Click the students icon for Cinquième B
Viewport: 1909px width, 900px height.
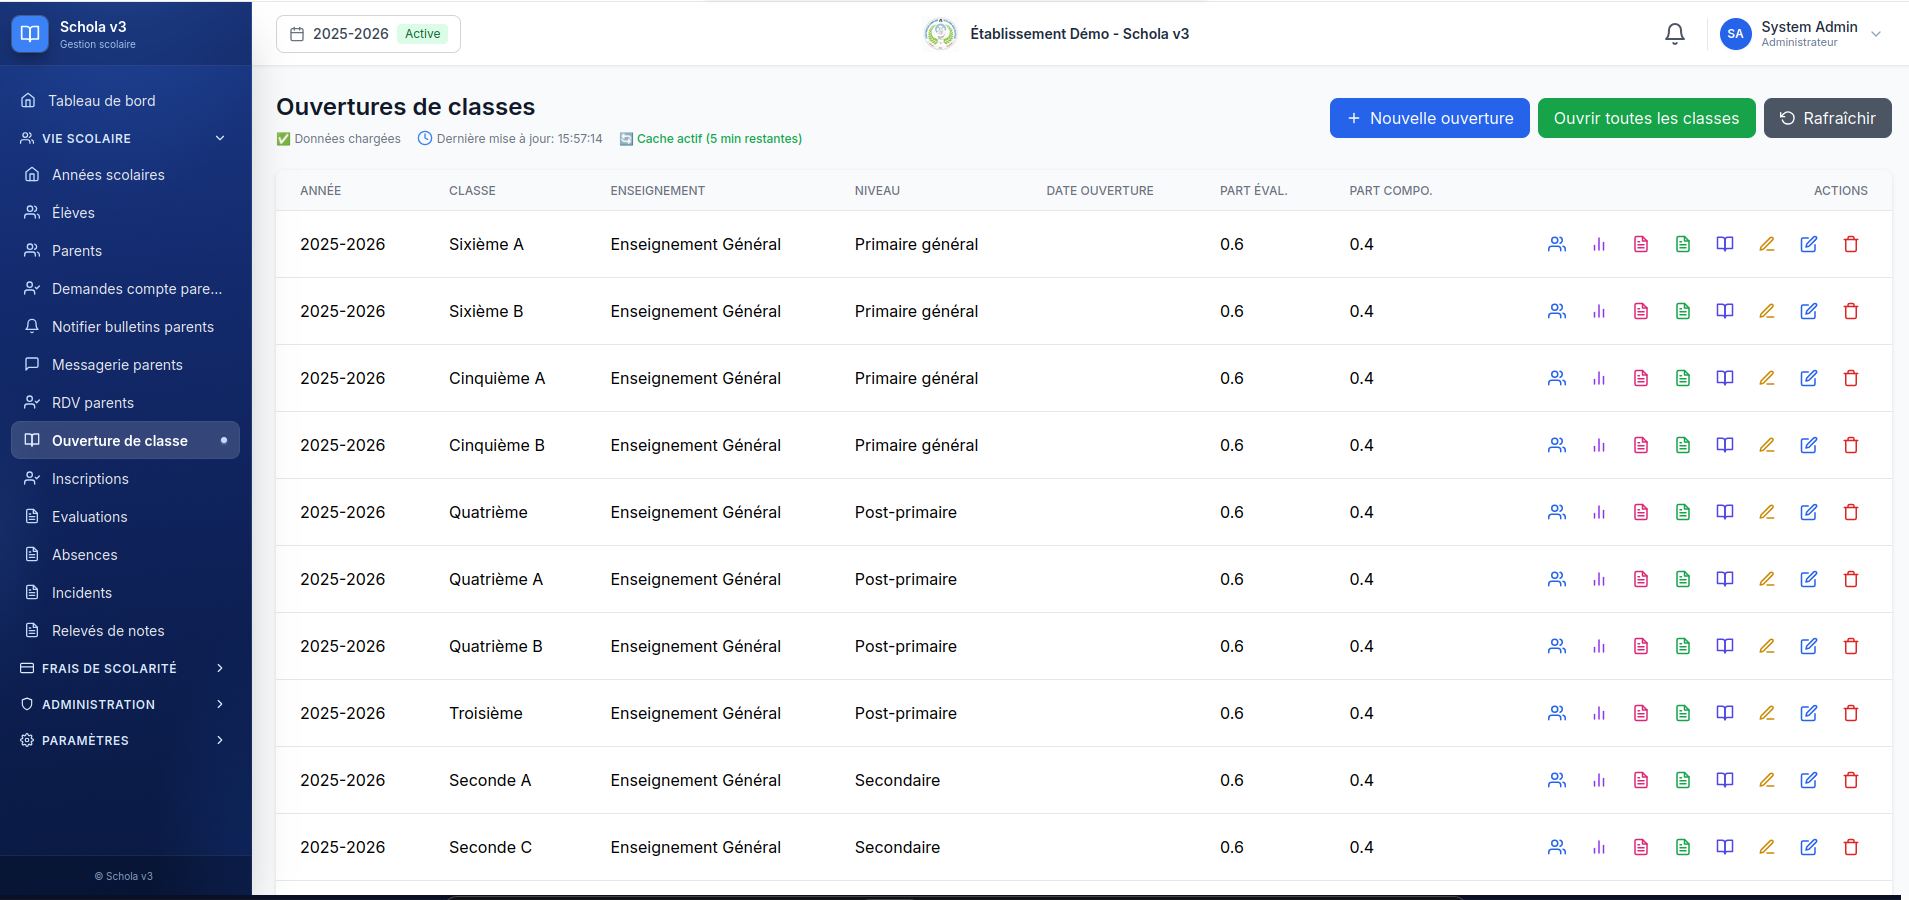click(x=1557, y=445)
